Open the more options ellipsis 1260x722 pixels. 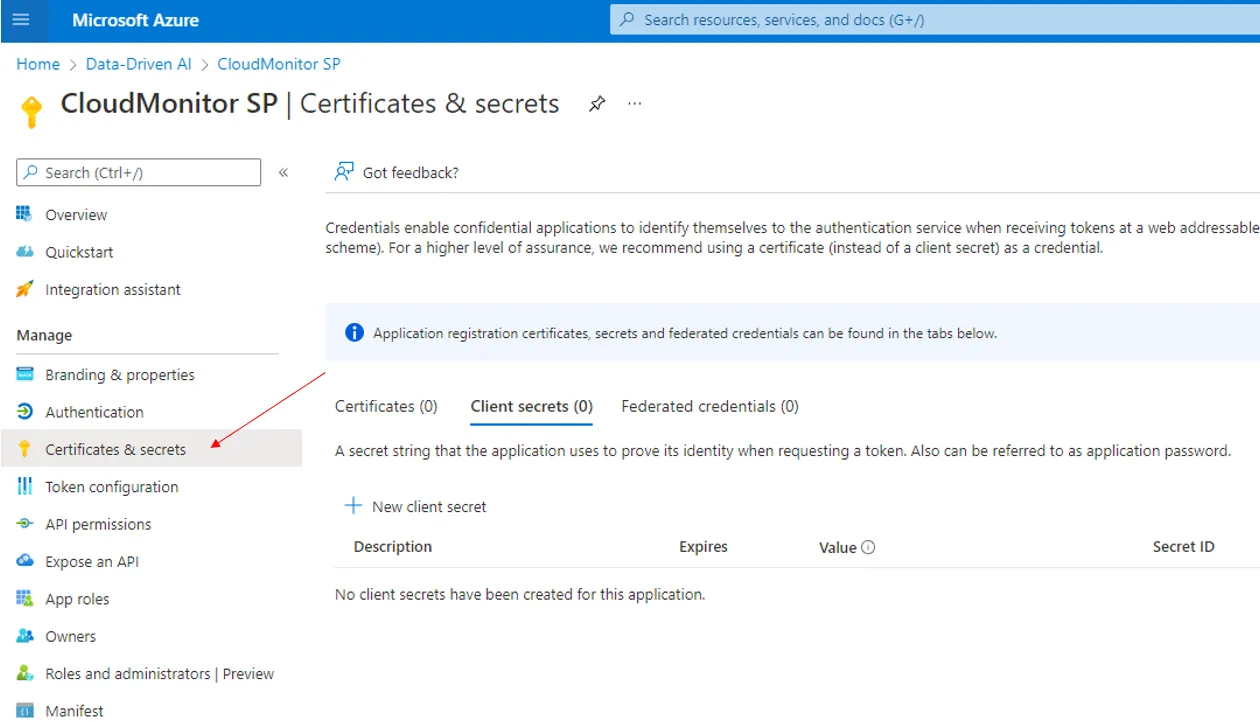coord(634,104)
